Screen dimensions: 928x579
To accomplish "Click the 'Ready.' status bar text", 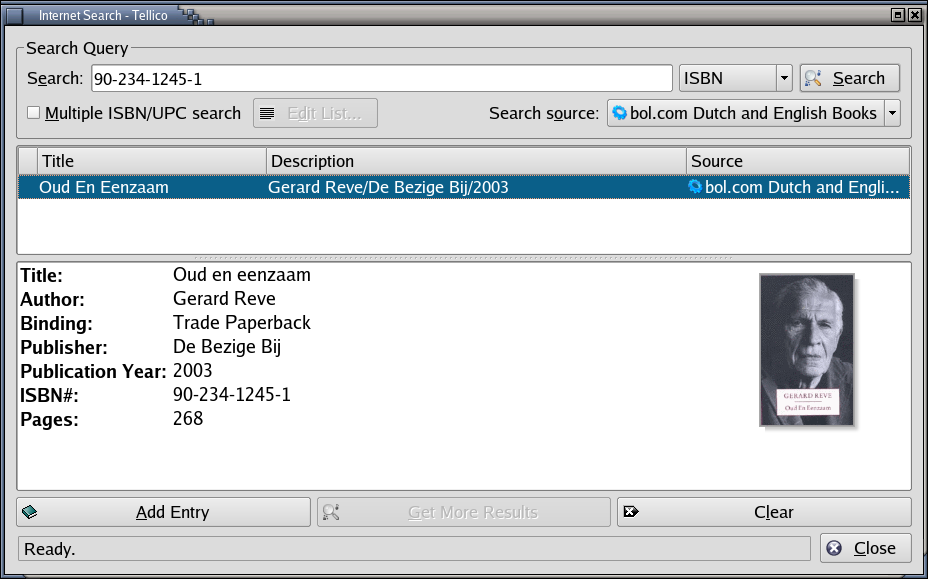I will pyautogui.click(x=50, y=549).
